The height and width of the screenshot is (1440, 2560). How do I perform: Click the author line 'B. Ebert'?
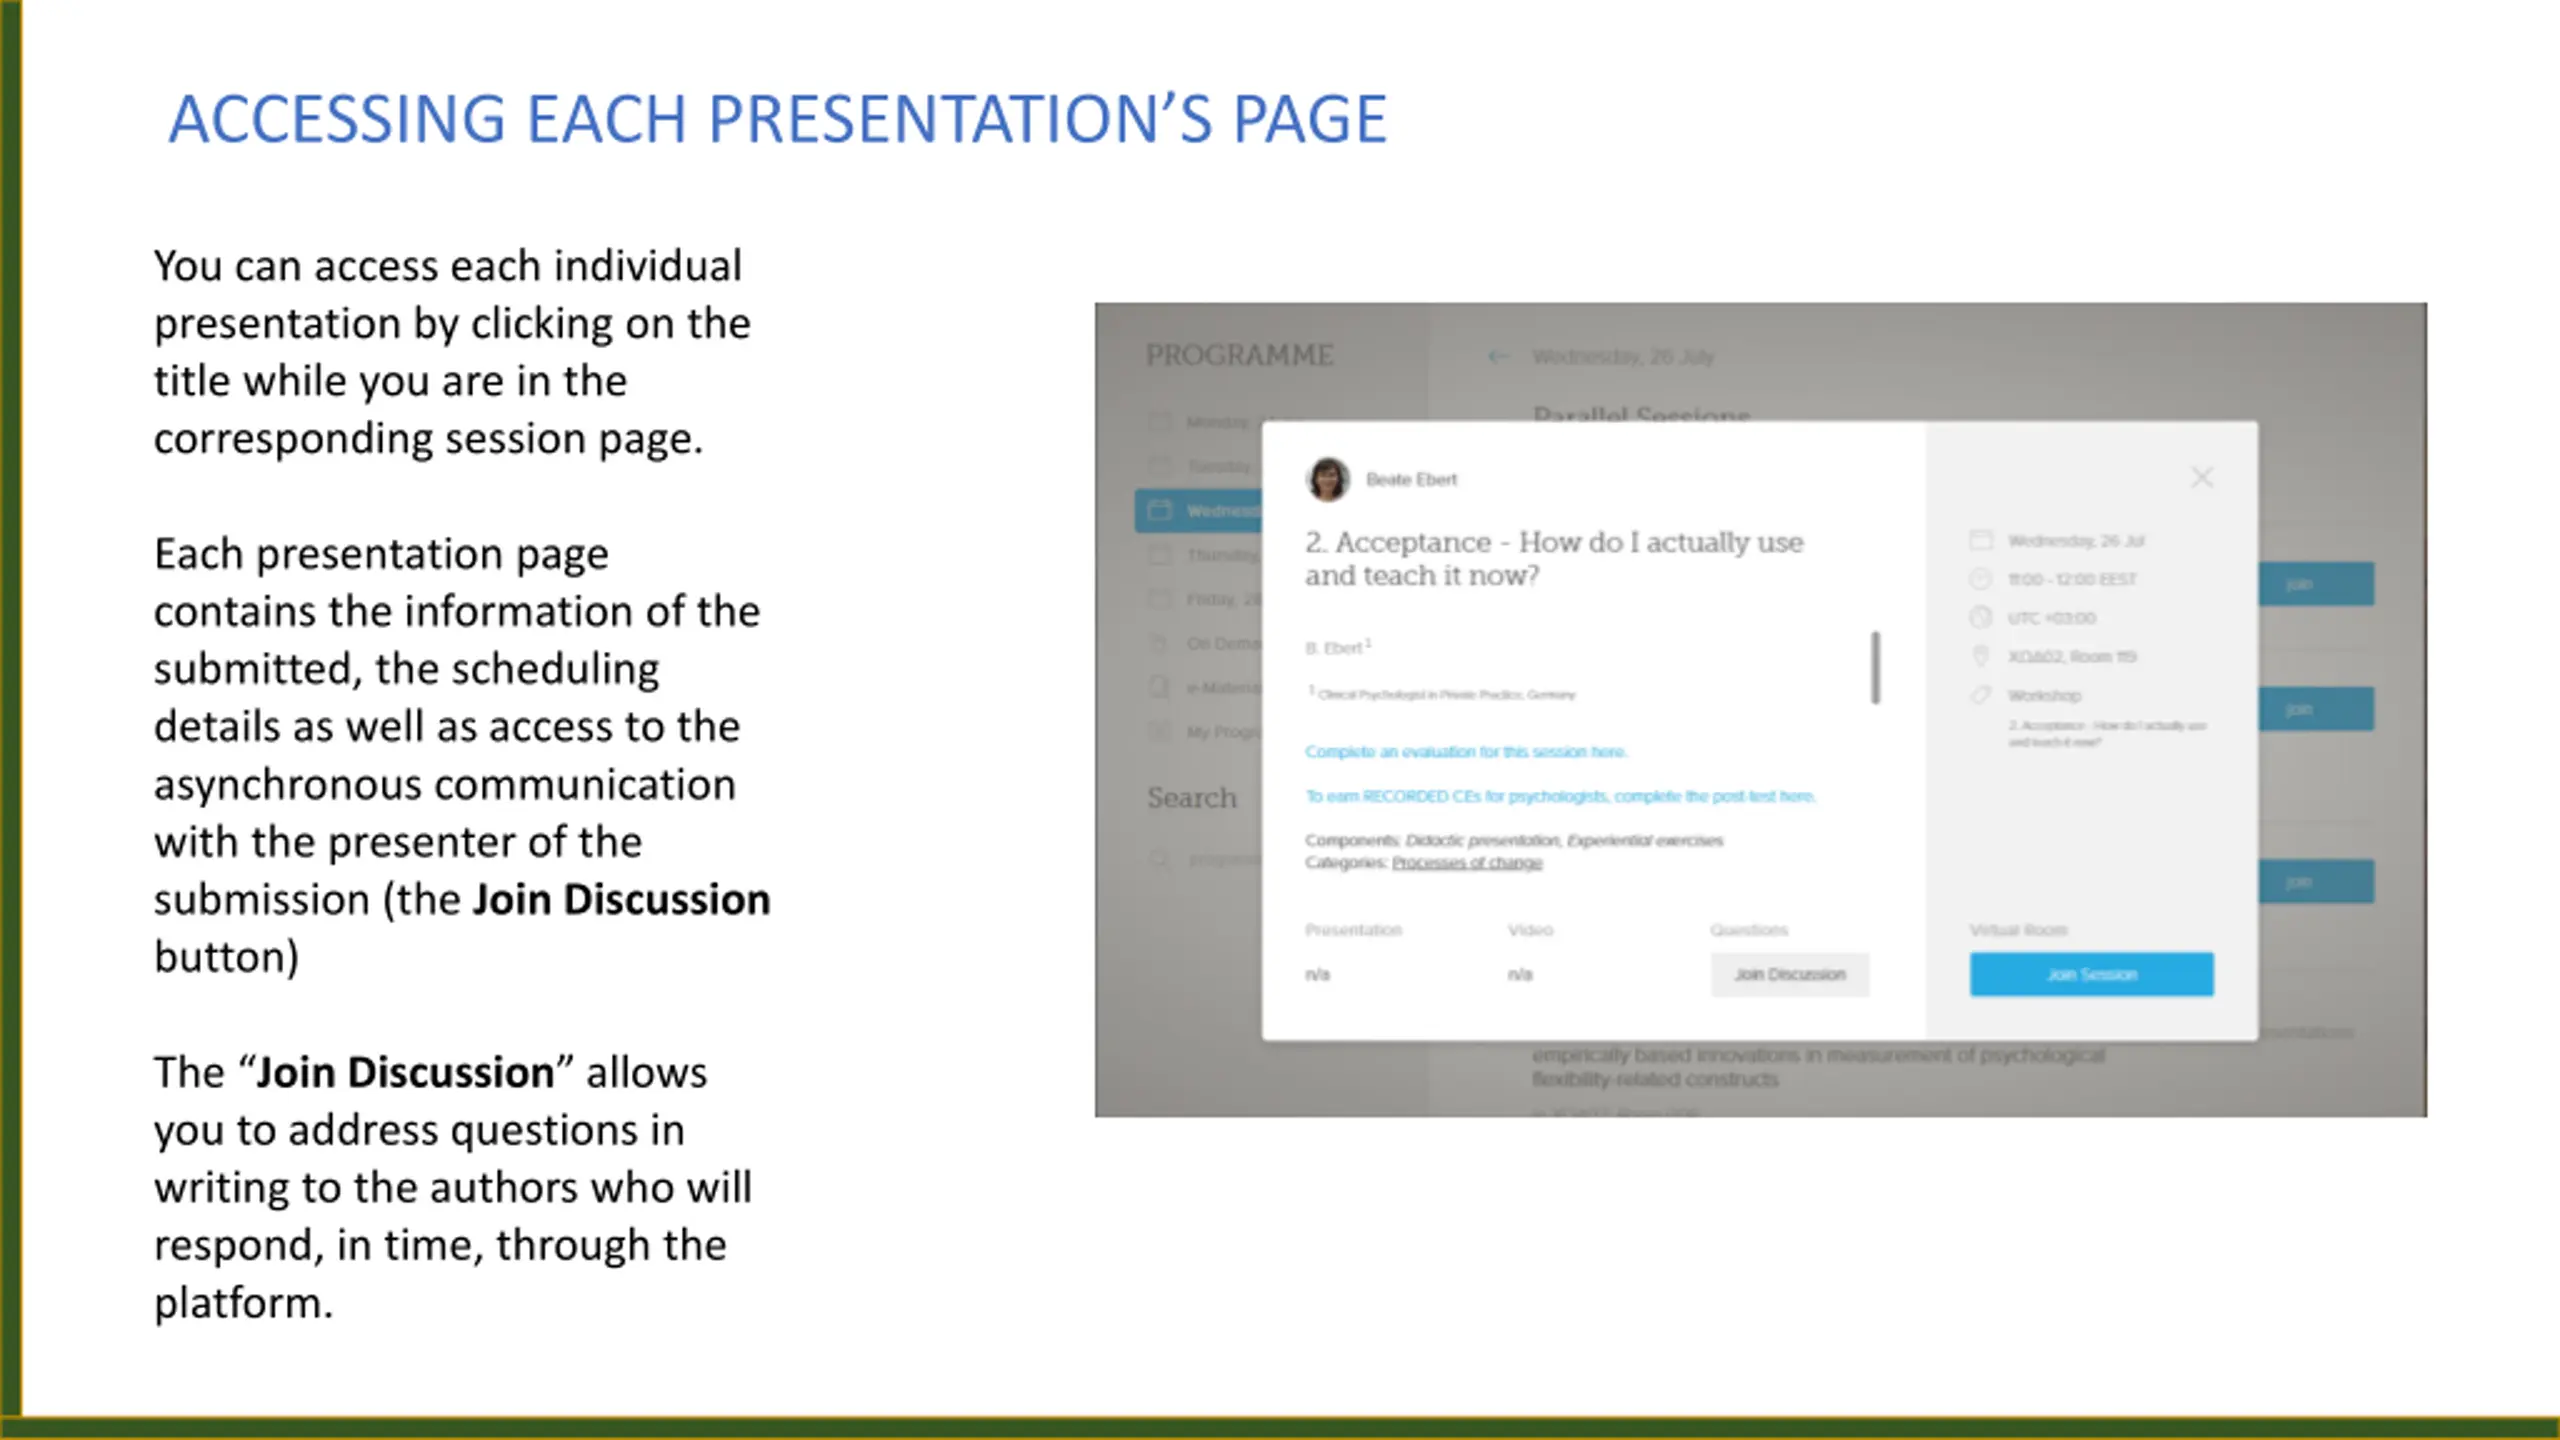1338,647
